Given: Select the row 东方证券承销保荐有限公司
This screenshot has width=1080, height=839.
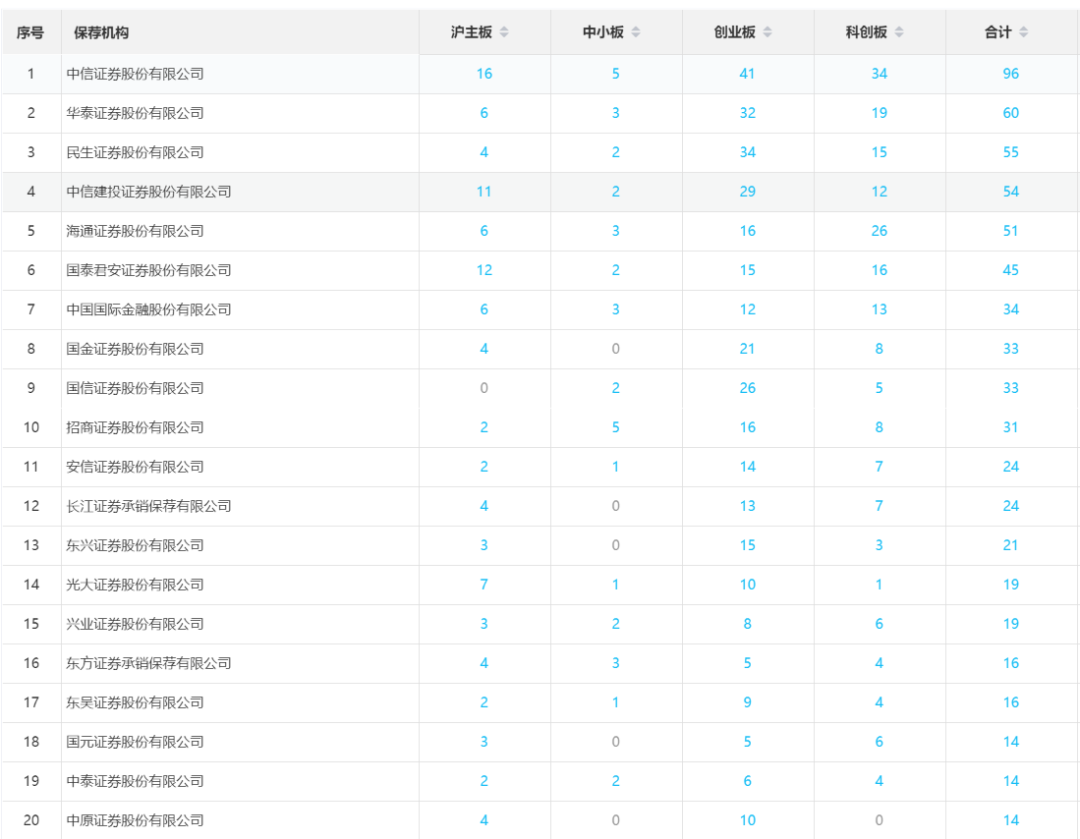Looking at the screenshot, I should point(540,663).
